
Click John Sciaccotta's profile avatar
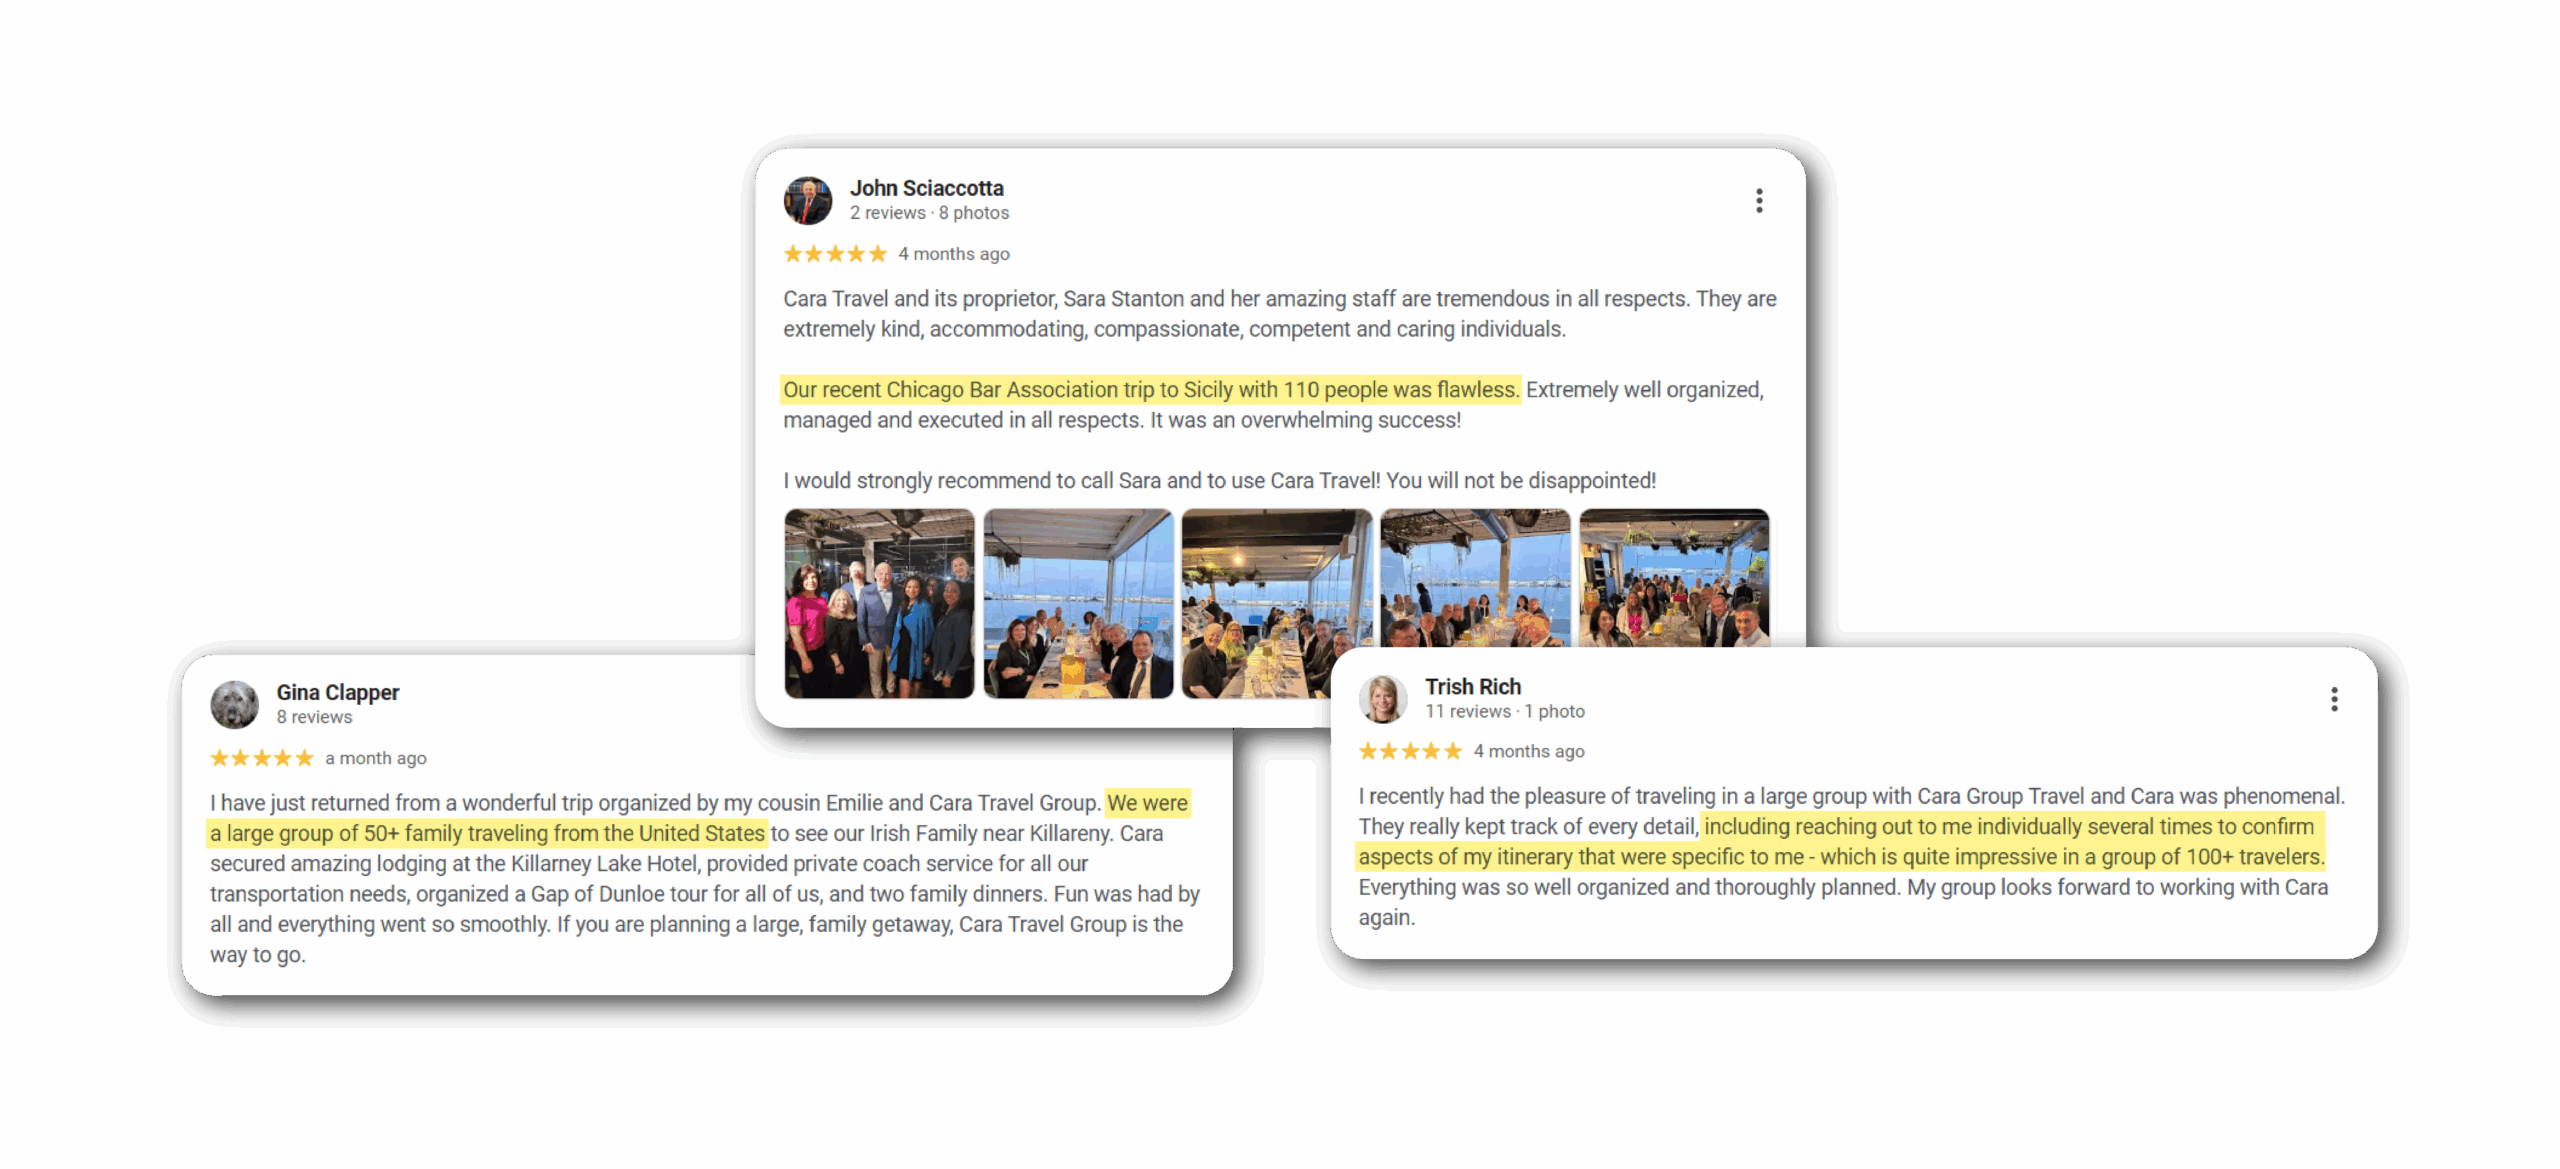(808, 200)
